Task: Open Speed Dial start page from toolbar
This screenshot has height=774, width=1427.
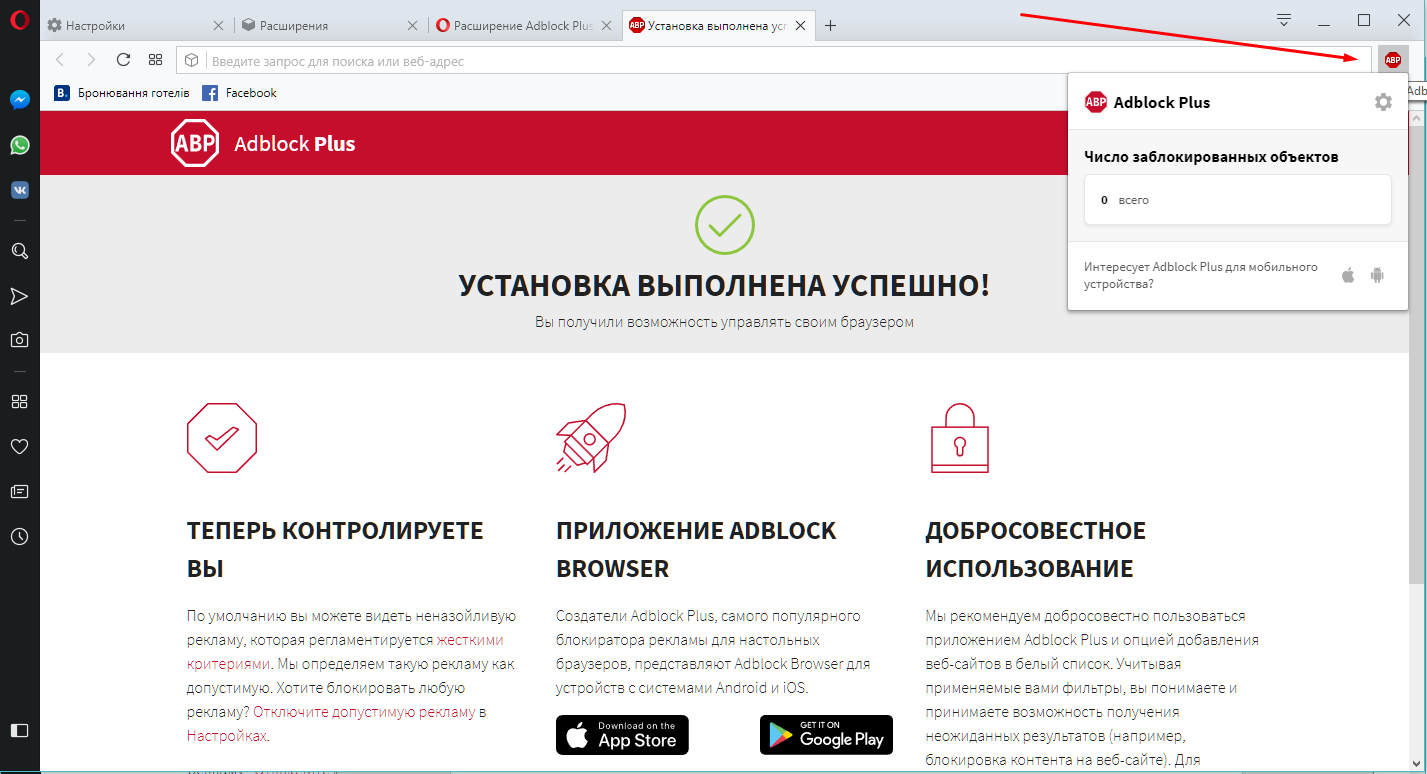Action: pos(155,60)
